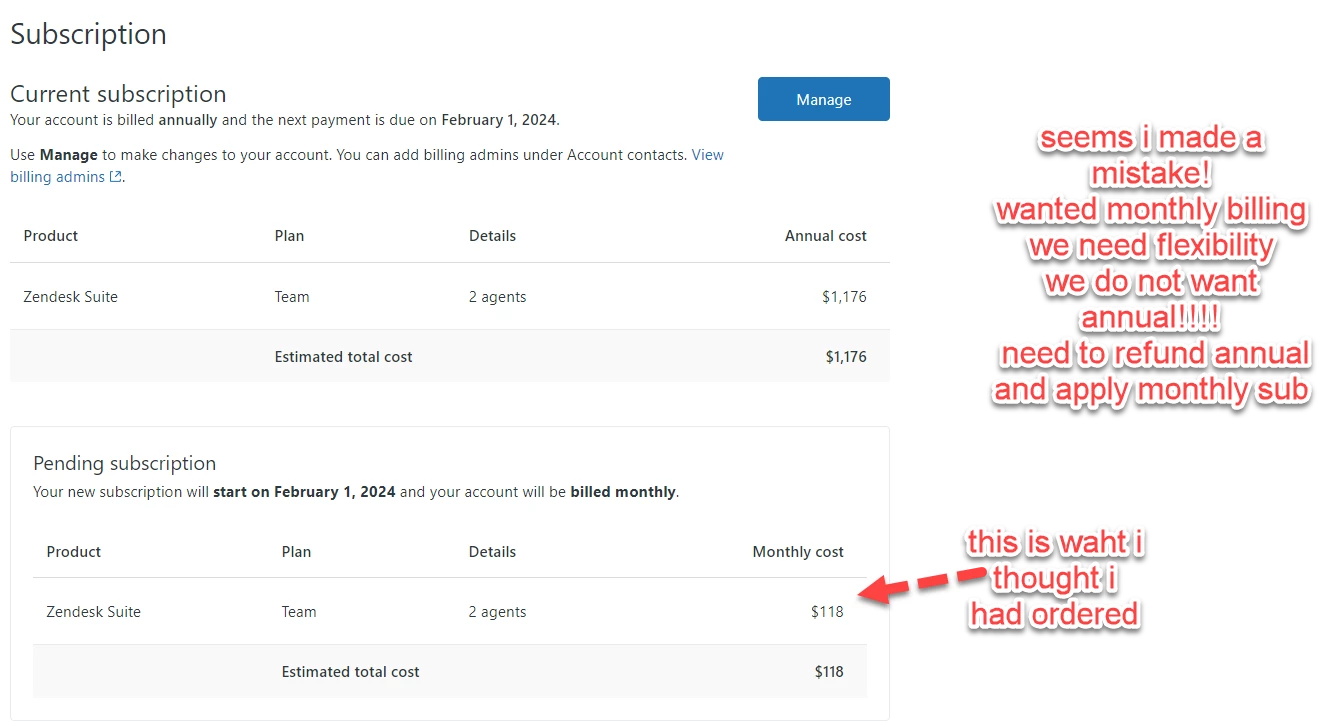Select the Subscription page heading
The image size is (1343, 721).
coord(88,34)
